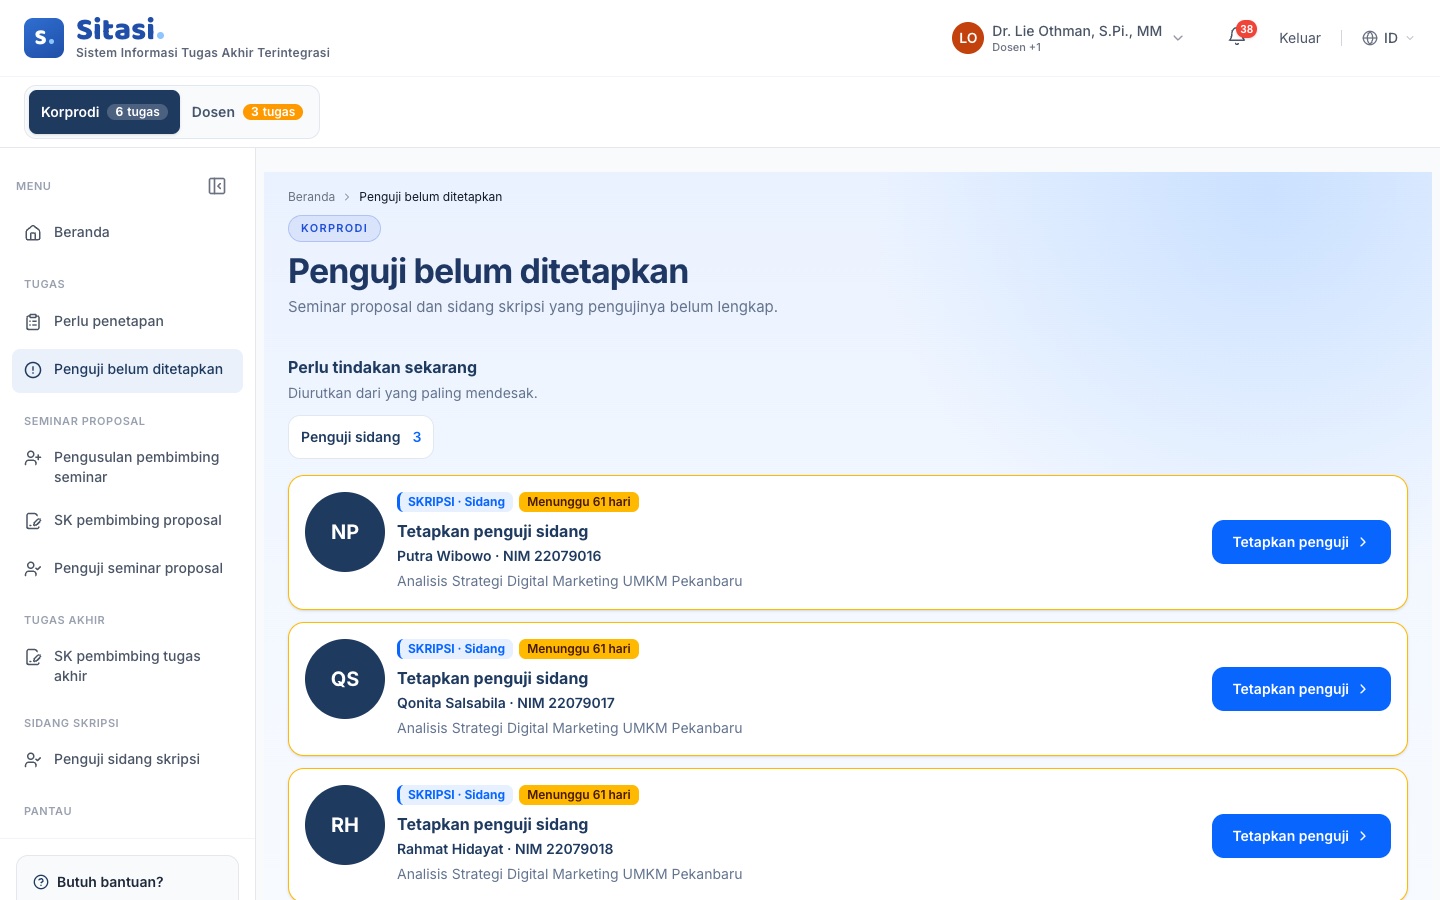Switch to the Korprodi role tab

pos(104,112)
